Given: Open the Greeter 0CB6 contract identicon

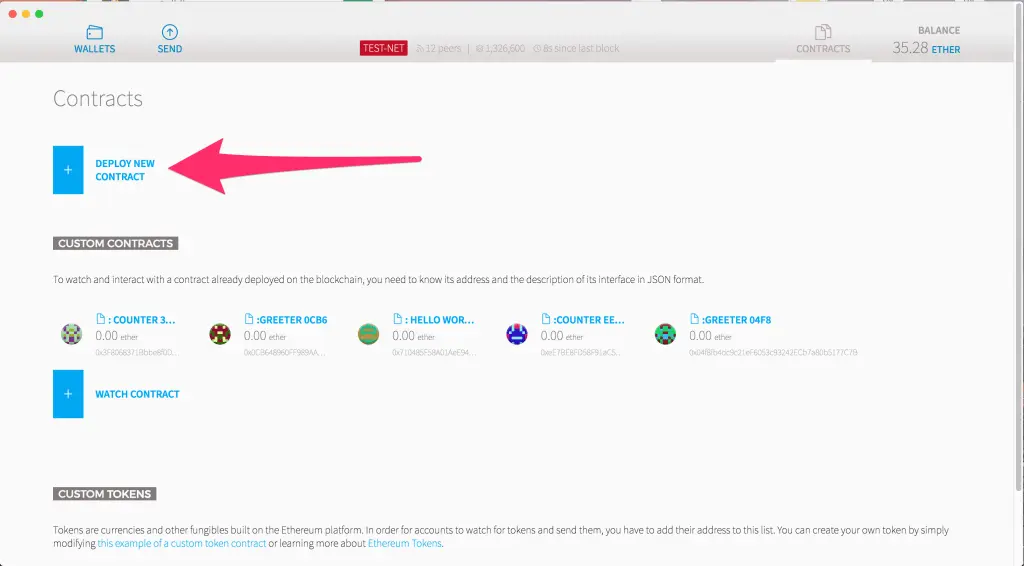Looking at the screenshot, I should pyautogui.click(x=220, y=334).
